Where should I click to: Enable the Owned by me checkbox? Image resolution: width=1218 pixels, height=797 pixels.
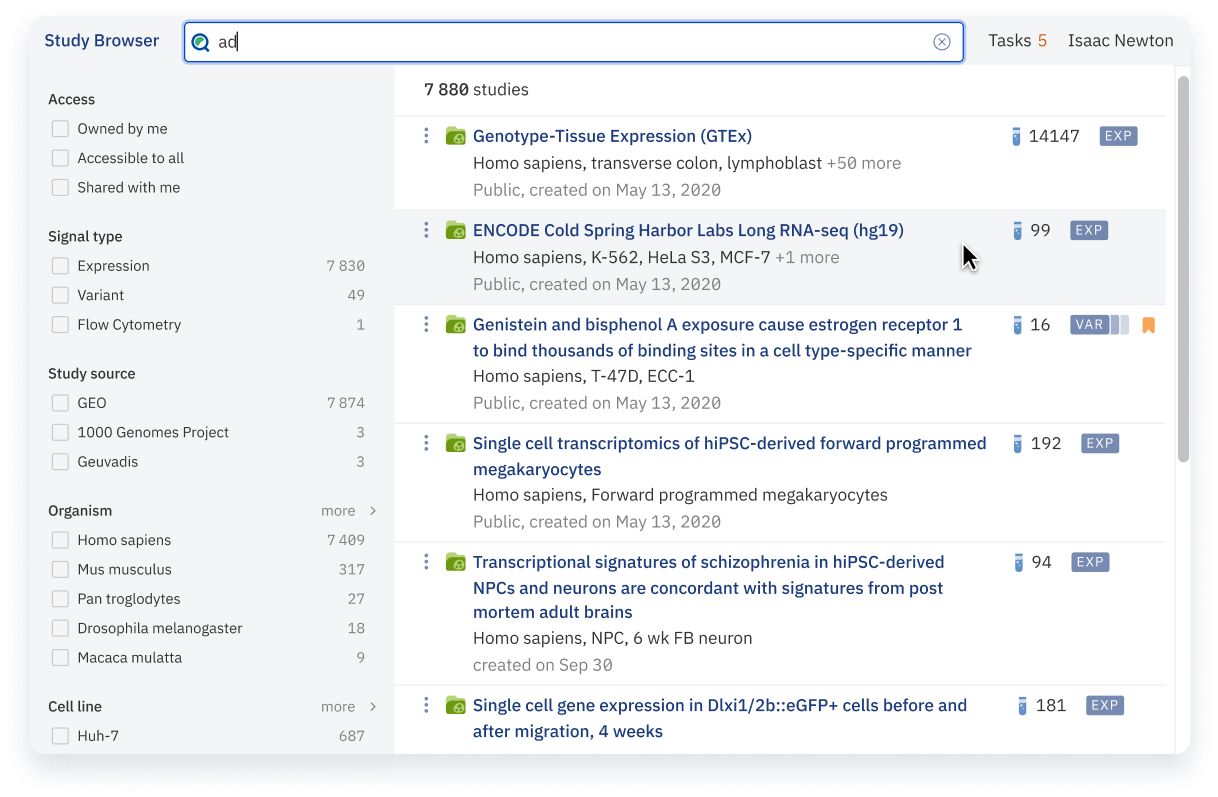61,129
